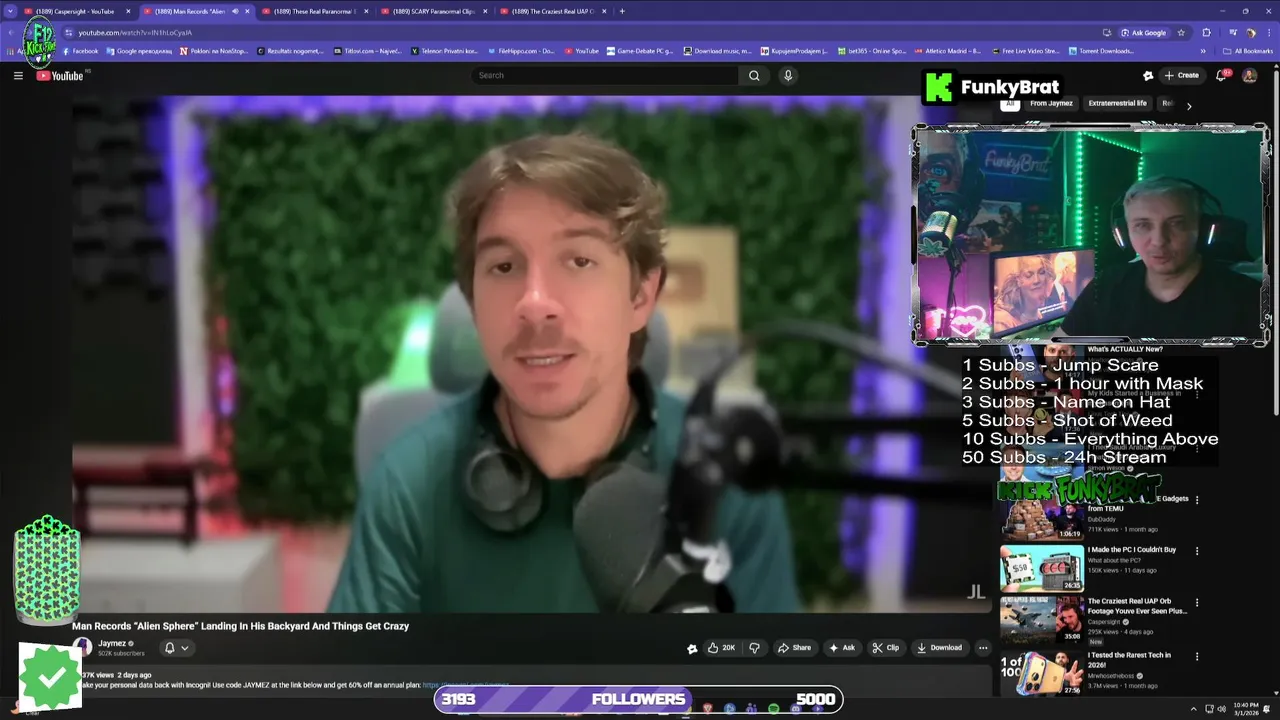
Task: Open the Spotify icon in the taskbar
Action: (773, 709)
